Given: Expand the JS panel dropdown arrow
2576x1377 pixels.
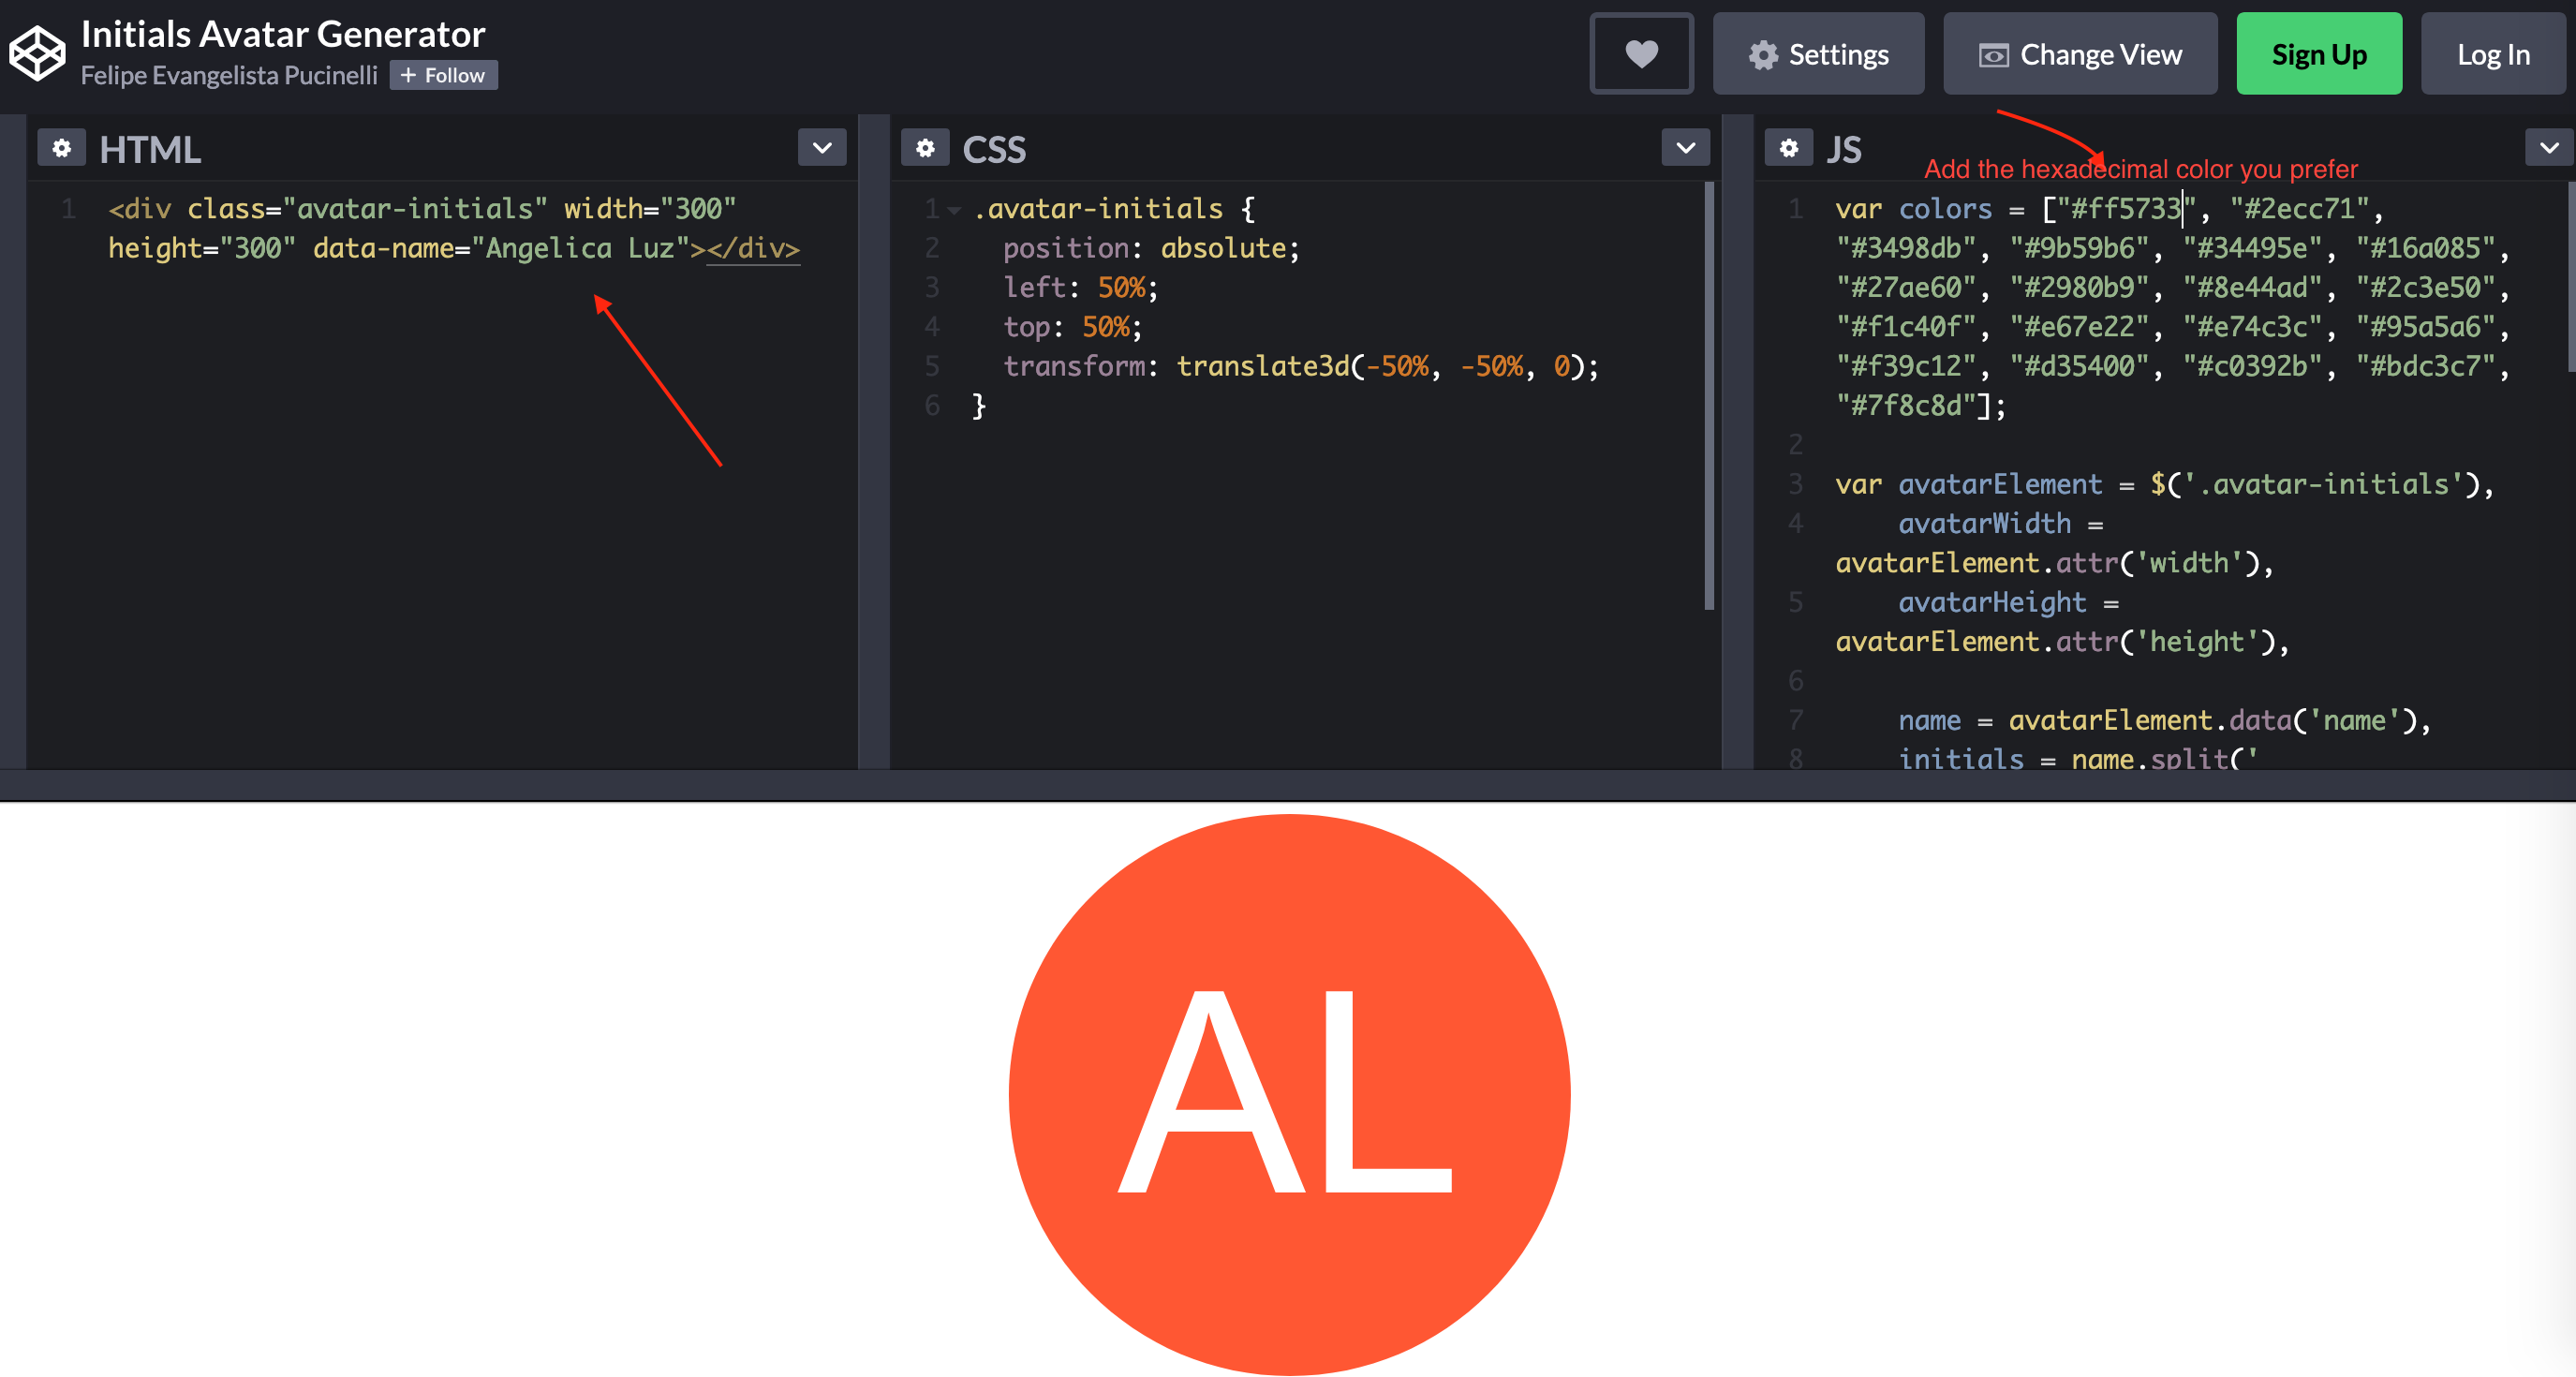Looking at the screenshot, I should tap(2551, 148).
